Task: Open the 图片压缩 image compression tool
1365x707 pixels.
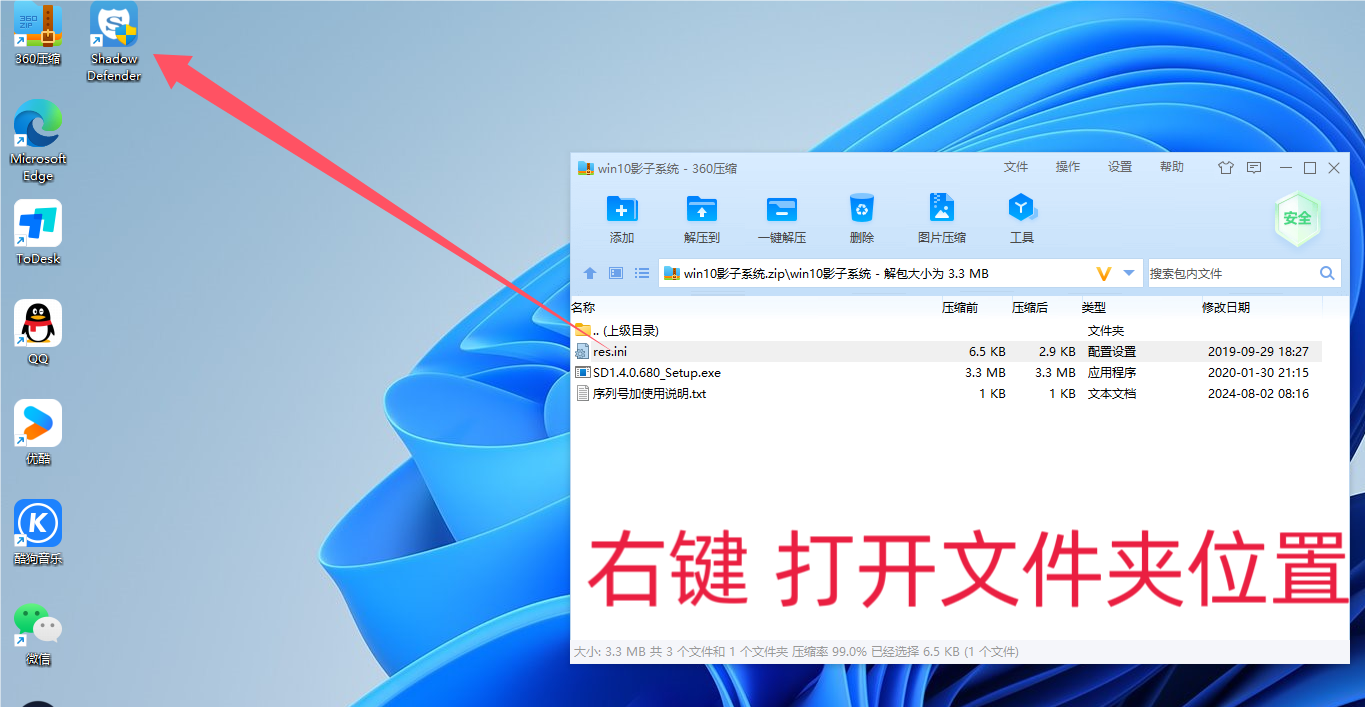Action: pyautogui.click(x=941, y=208)
